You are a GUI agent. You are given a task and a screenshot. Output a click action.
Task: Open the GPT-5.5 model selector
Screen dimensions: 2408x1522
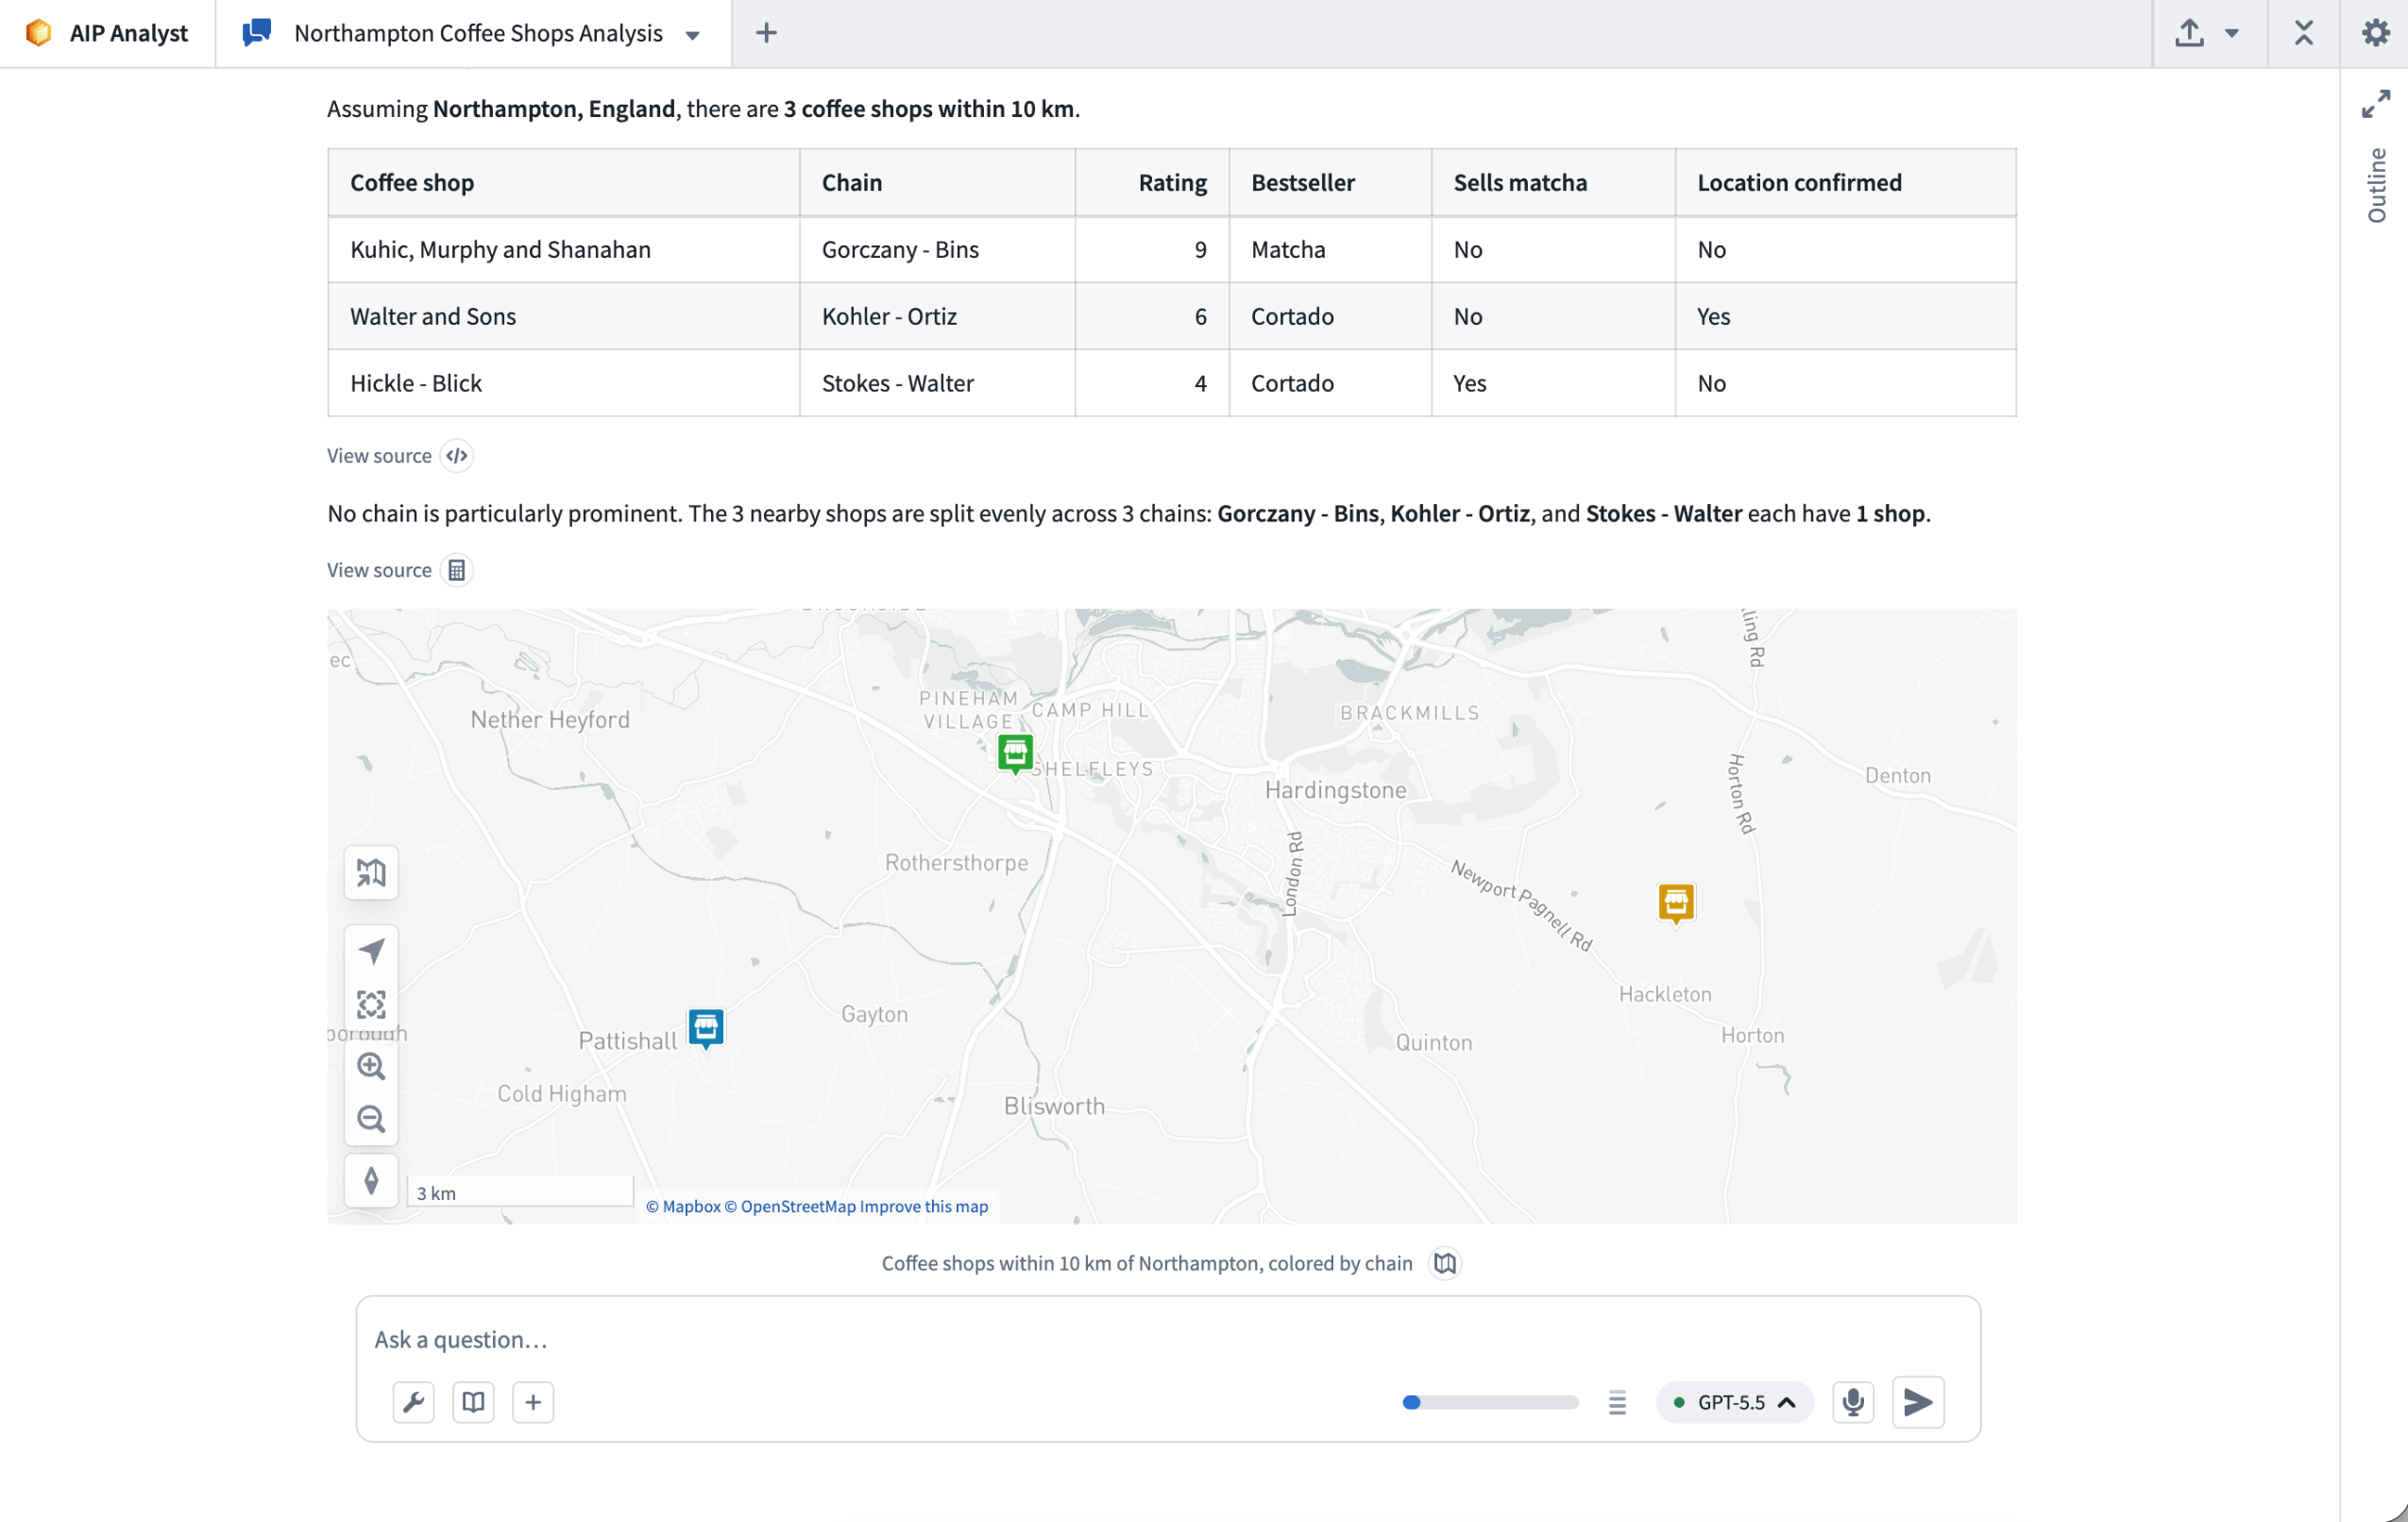tap(1735, 1402)
